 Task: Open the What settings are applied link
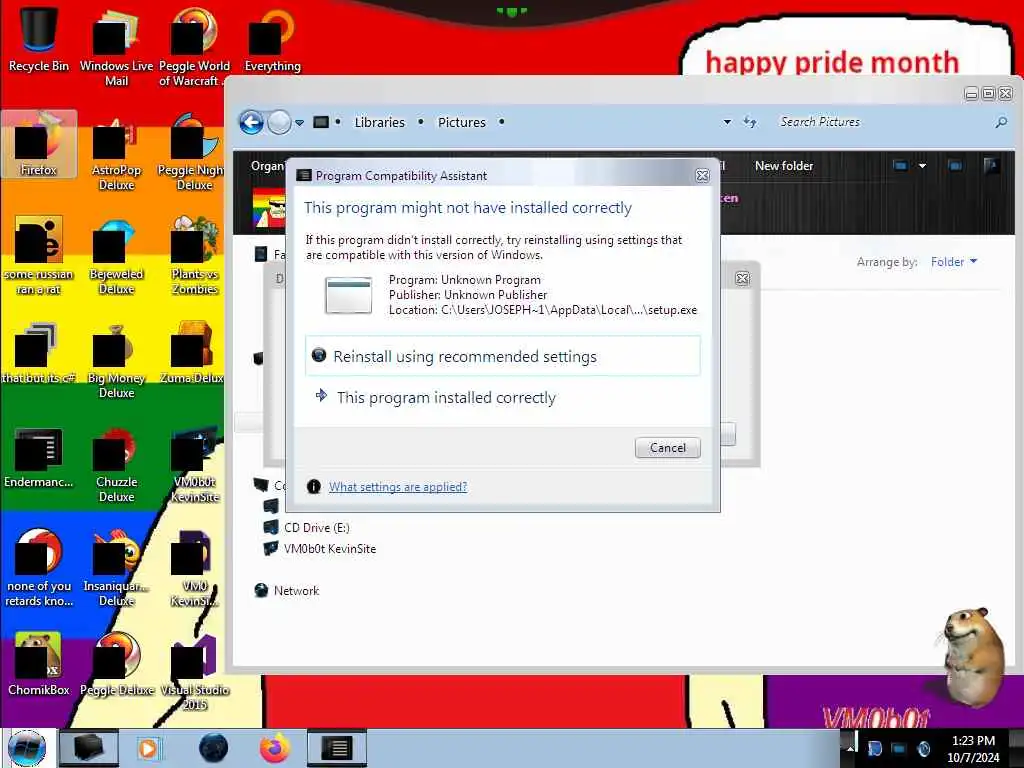point(398,487)
